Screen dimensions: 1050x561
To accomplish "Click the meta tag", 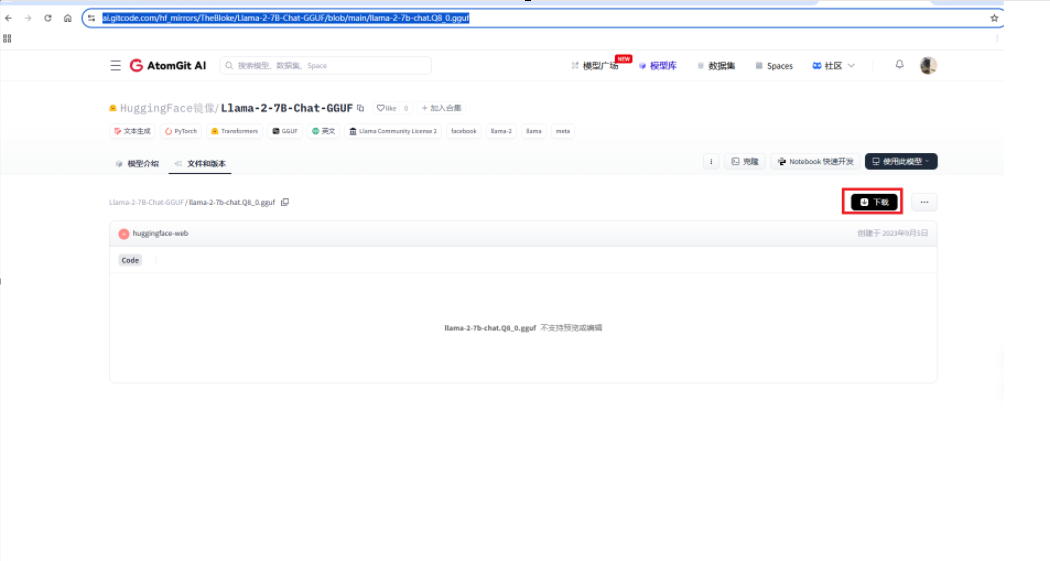I will point(562,131).
